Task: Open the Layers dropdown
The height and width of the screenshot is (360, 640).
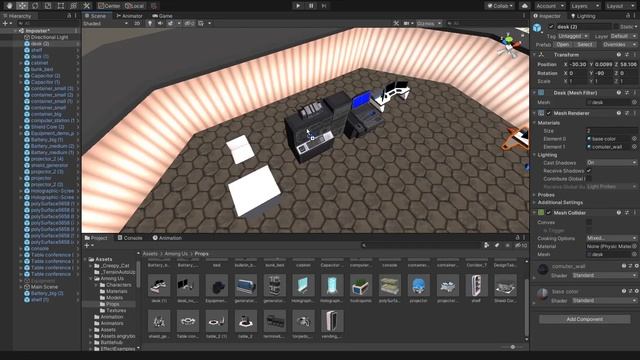Action: coord(585,6)
